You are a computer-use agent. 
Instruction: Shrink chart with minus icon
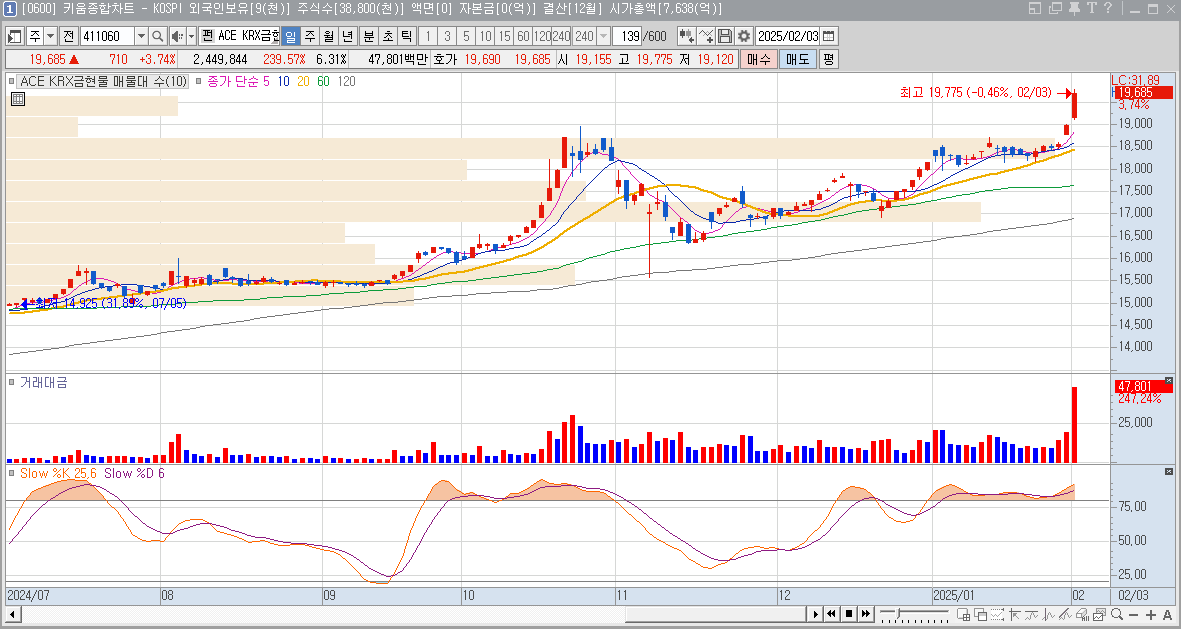(1134, 615)
